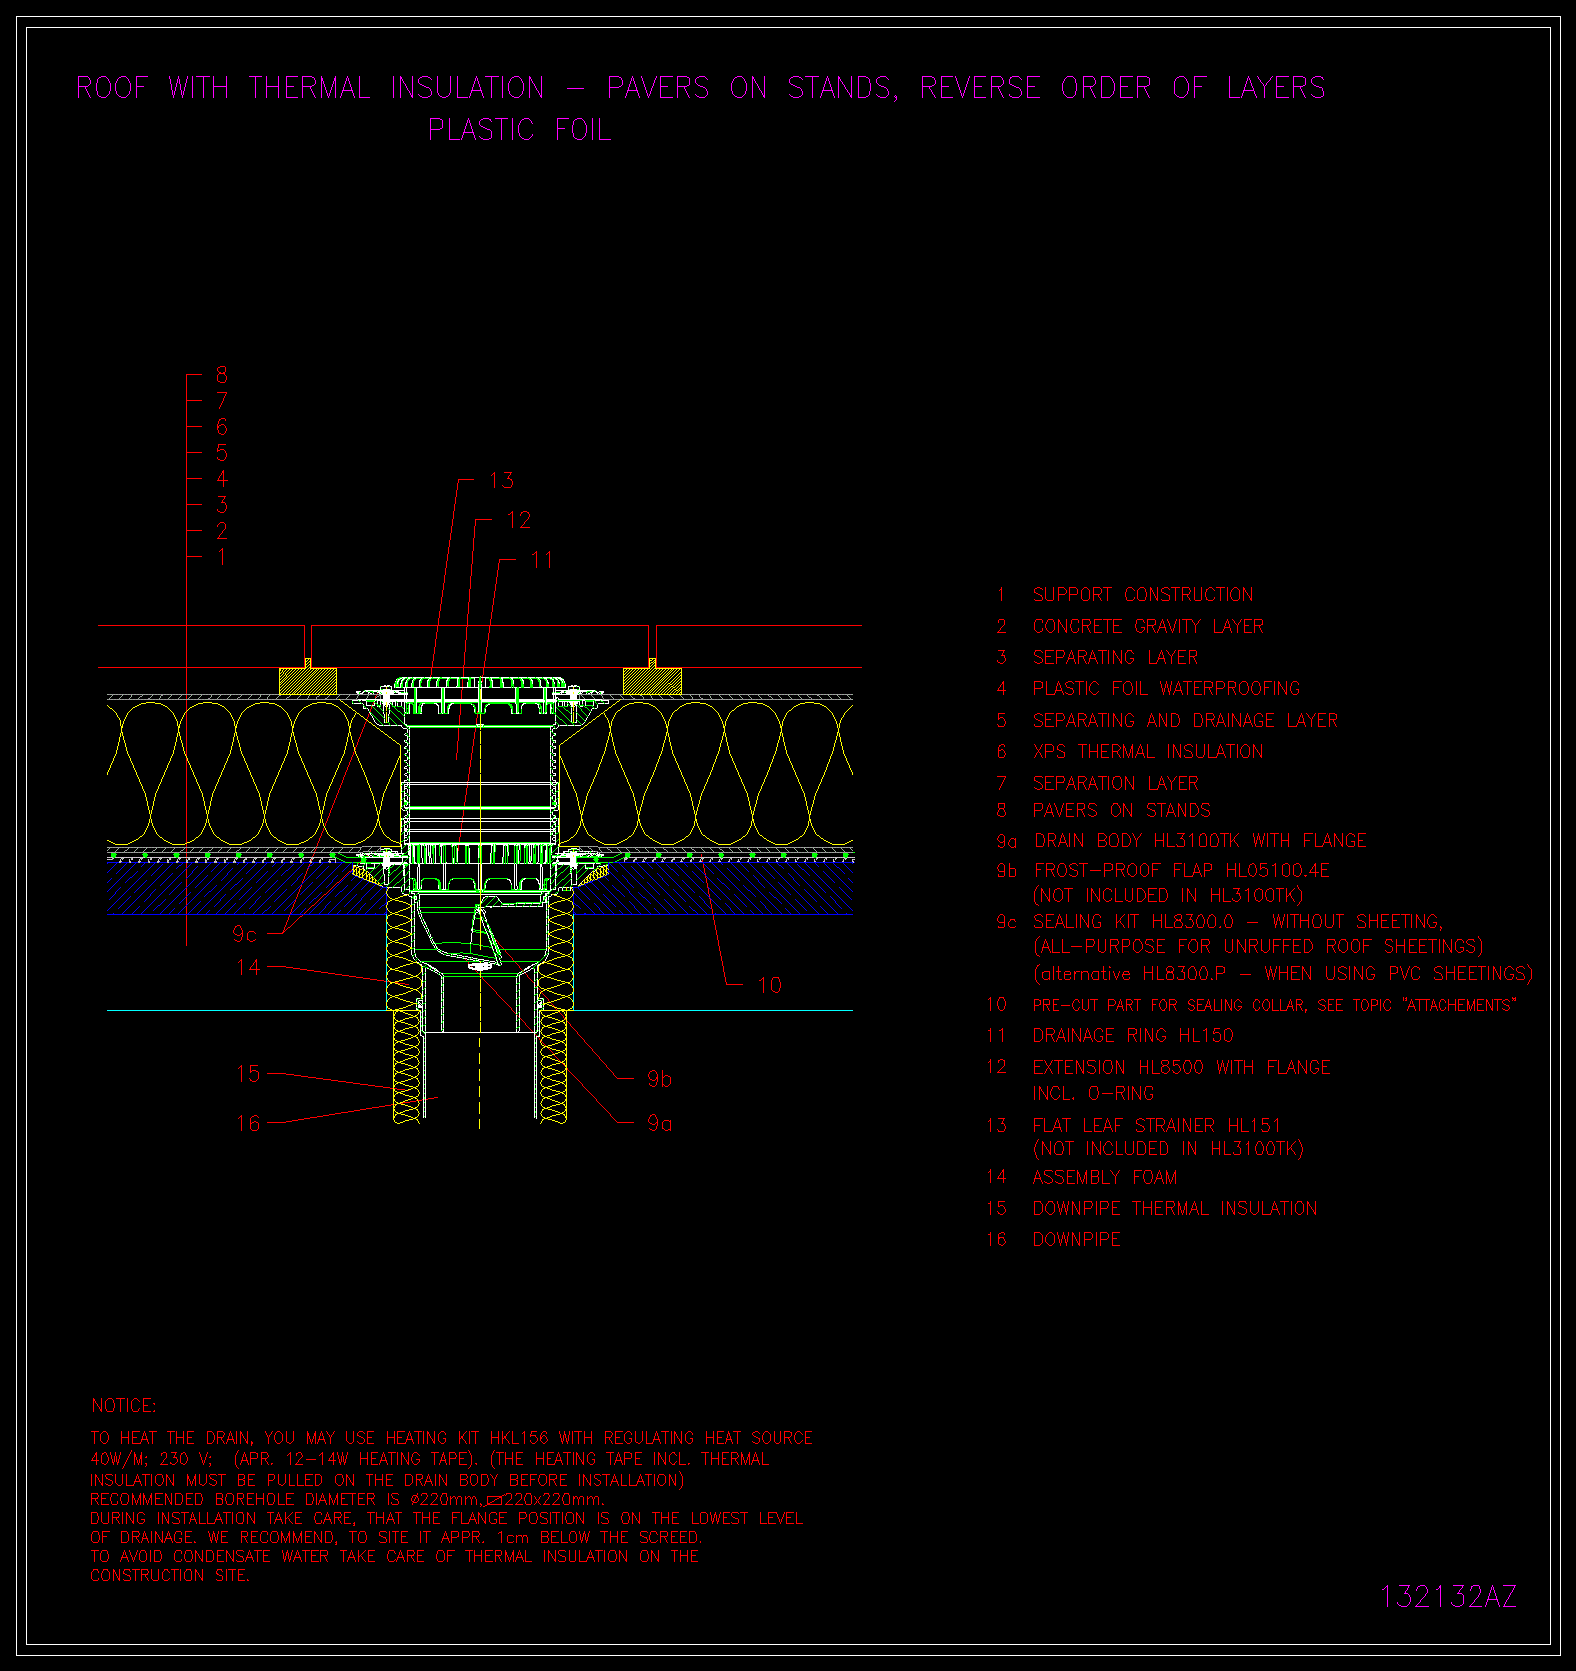Click '(alternative HL8300.P' legend line

coord(1282,974)
